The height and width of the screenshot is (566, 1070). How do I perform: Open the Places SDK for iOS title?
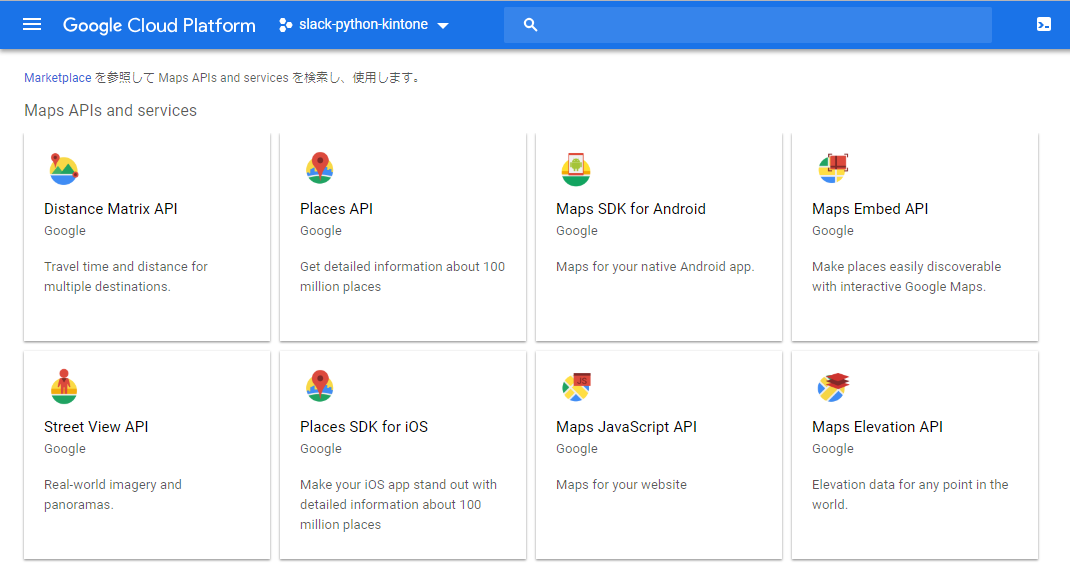364,427
